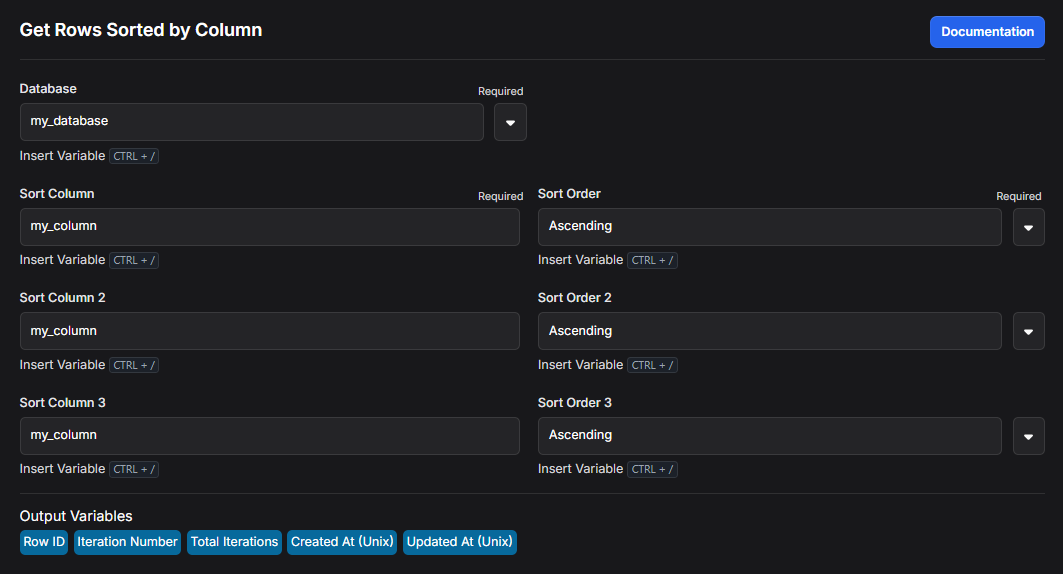1063x574 pixels.
Task: Click the Database input field
Action: click(252, 122)
